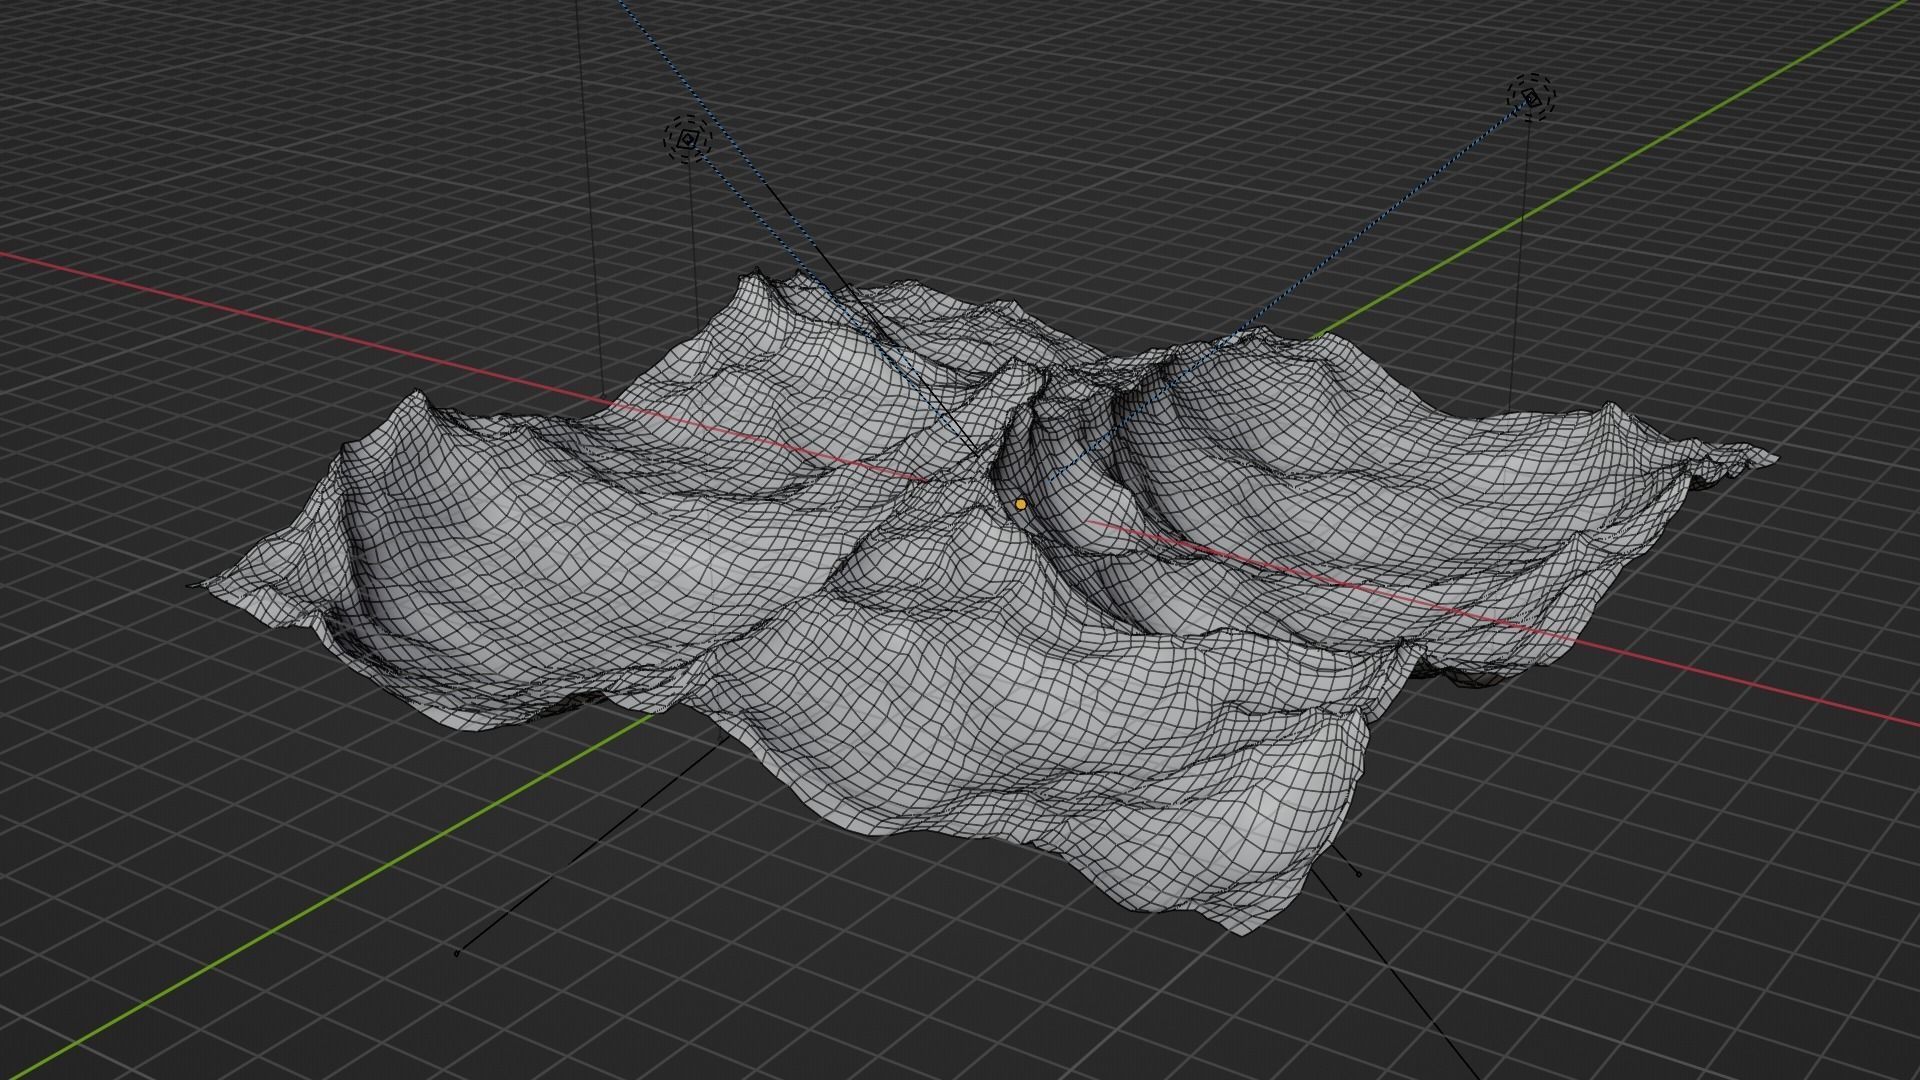This screenshot has height=1080, width=1920.
Task: Select the left light object icon
Action: pyautogui.click(x=687, y=140)
